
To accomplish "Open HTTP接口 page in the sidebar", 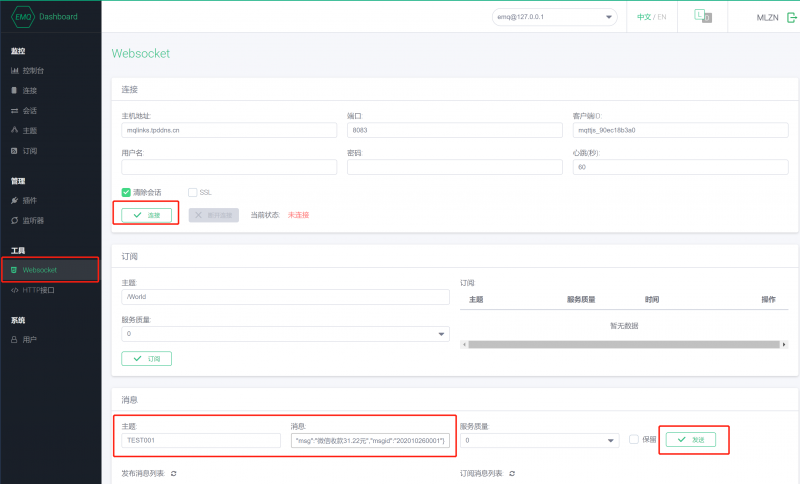I will click(x=37, y=290).
